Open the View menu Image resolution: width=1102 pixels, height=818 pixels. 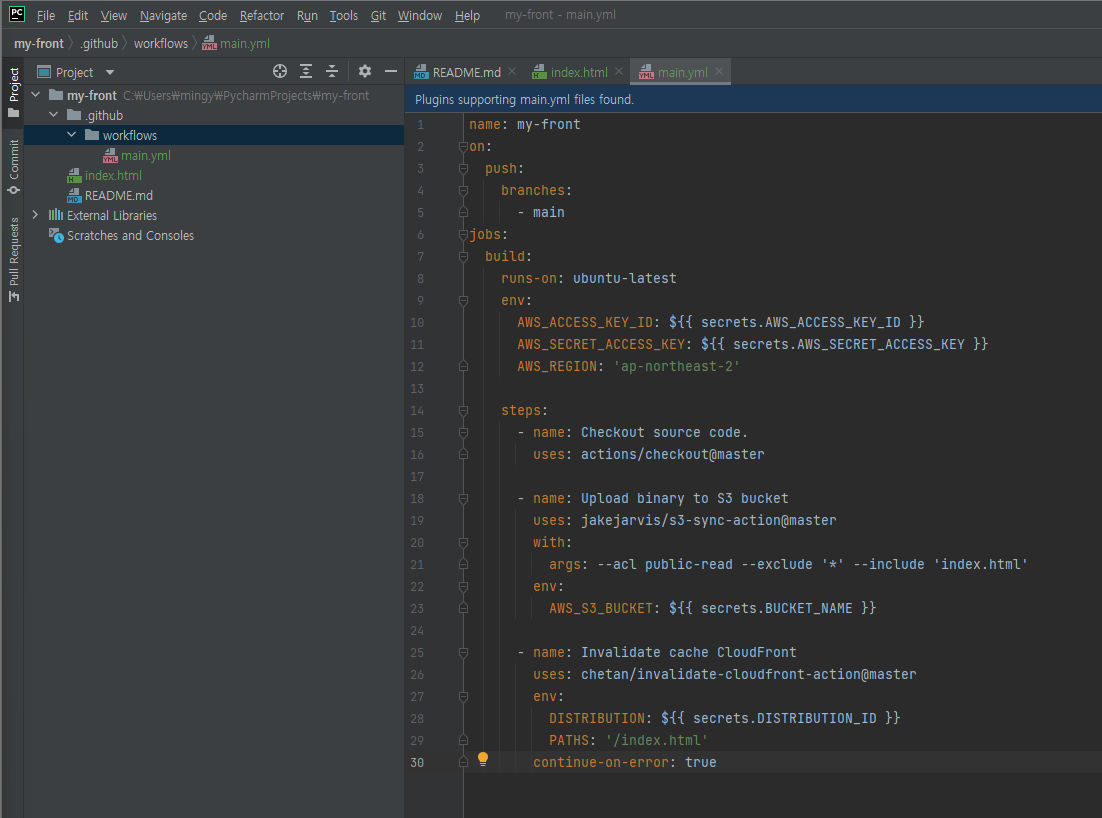tap(113, 15)
